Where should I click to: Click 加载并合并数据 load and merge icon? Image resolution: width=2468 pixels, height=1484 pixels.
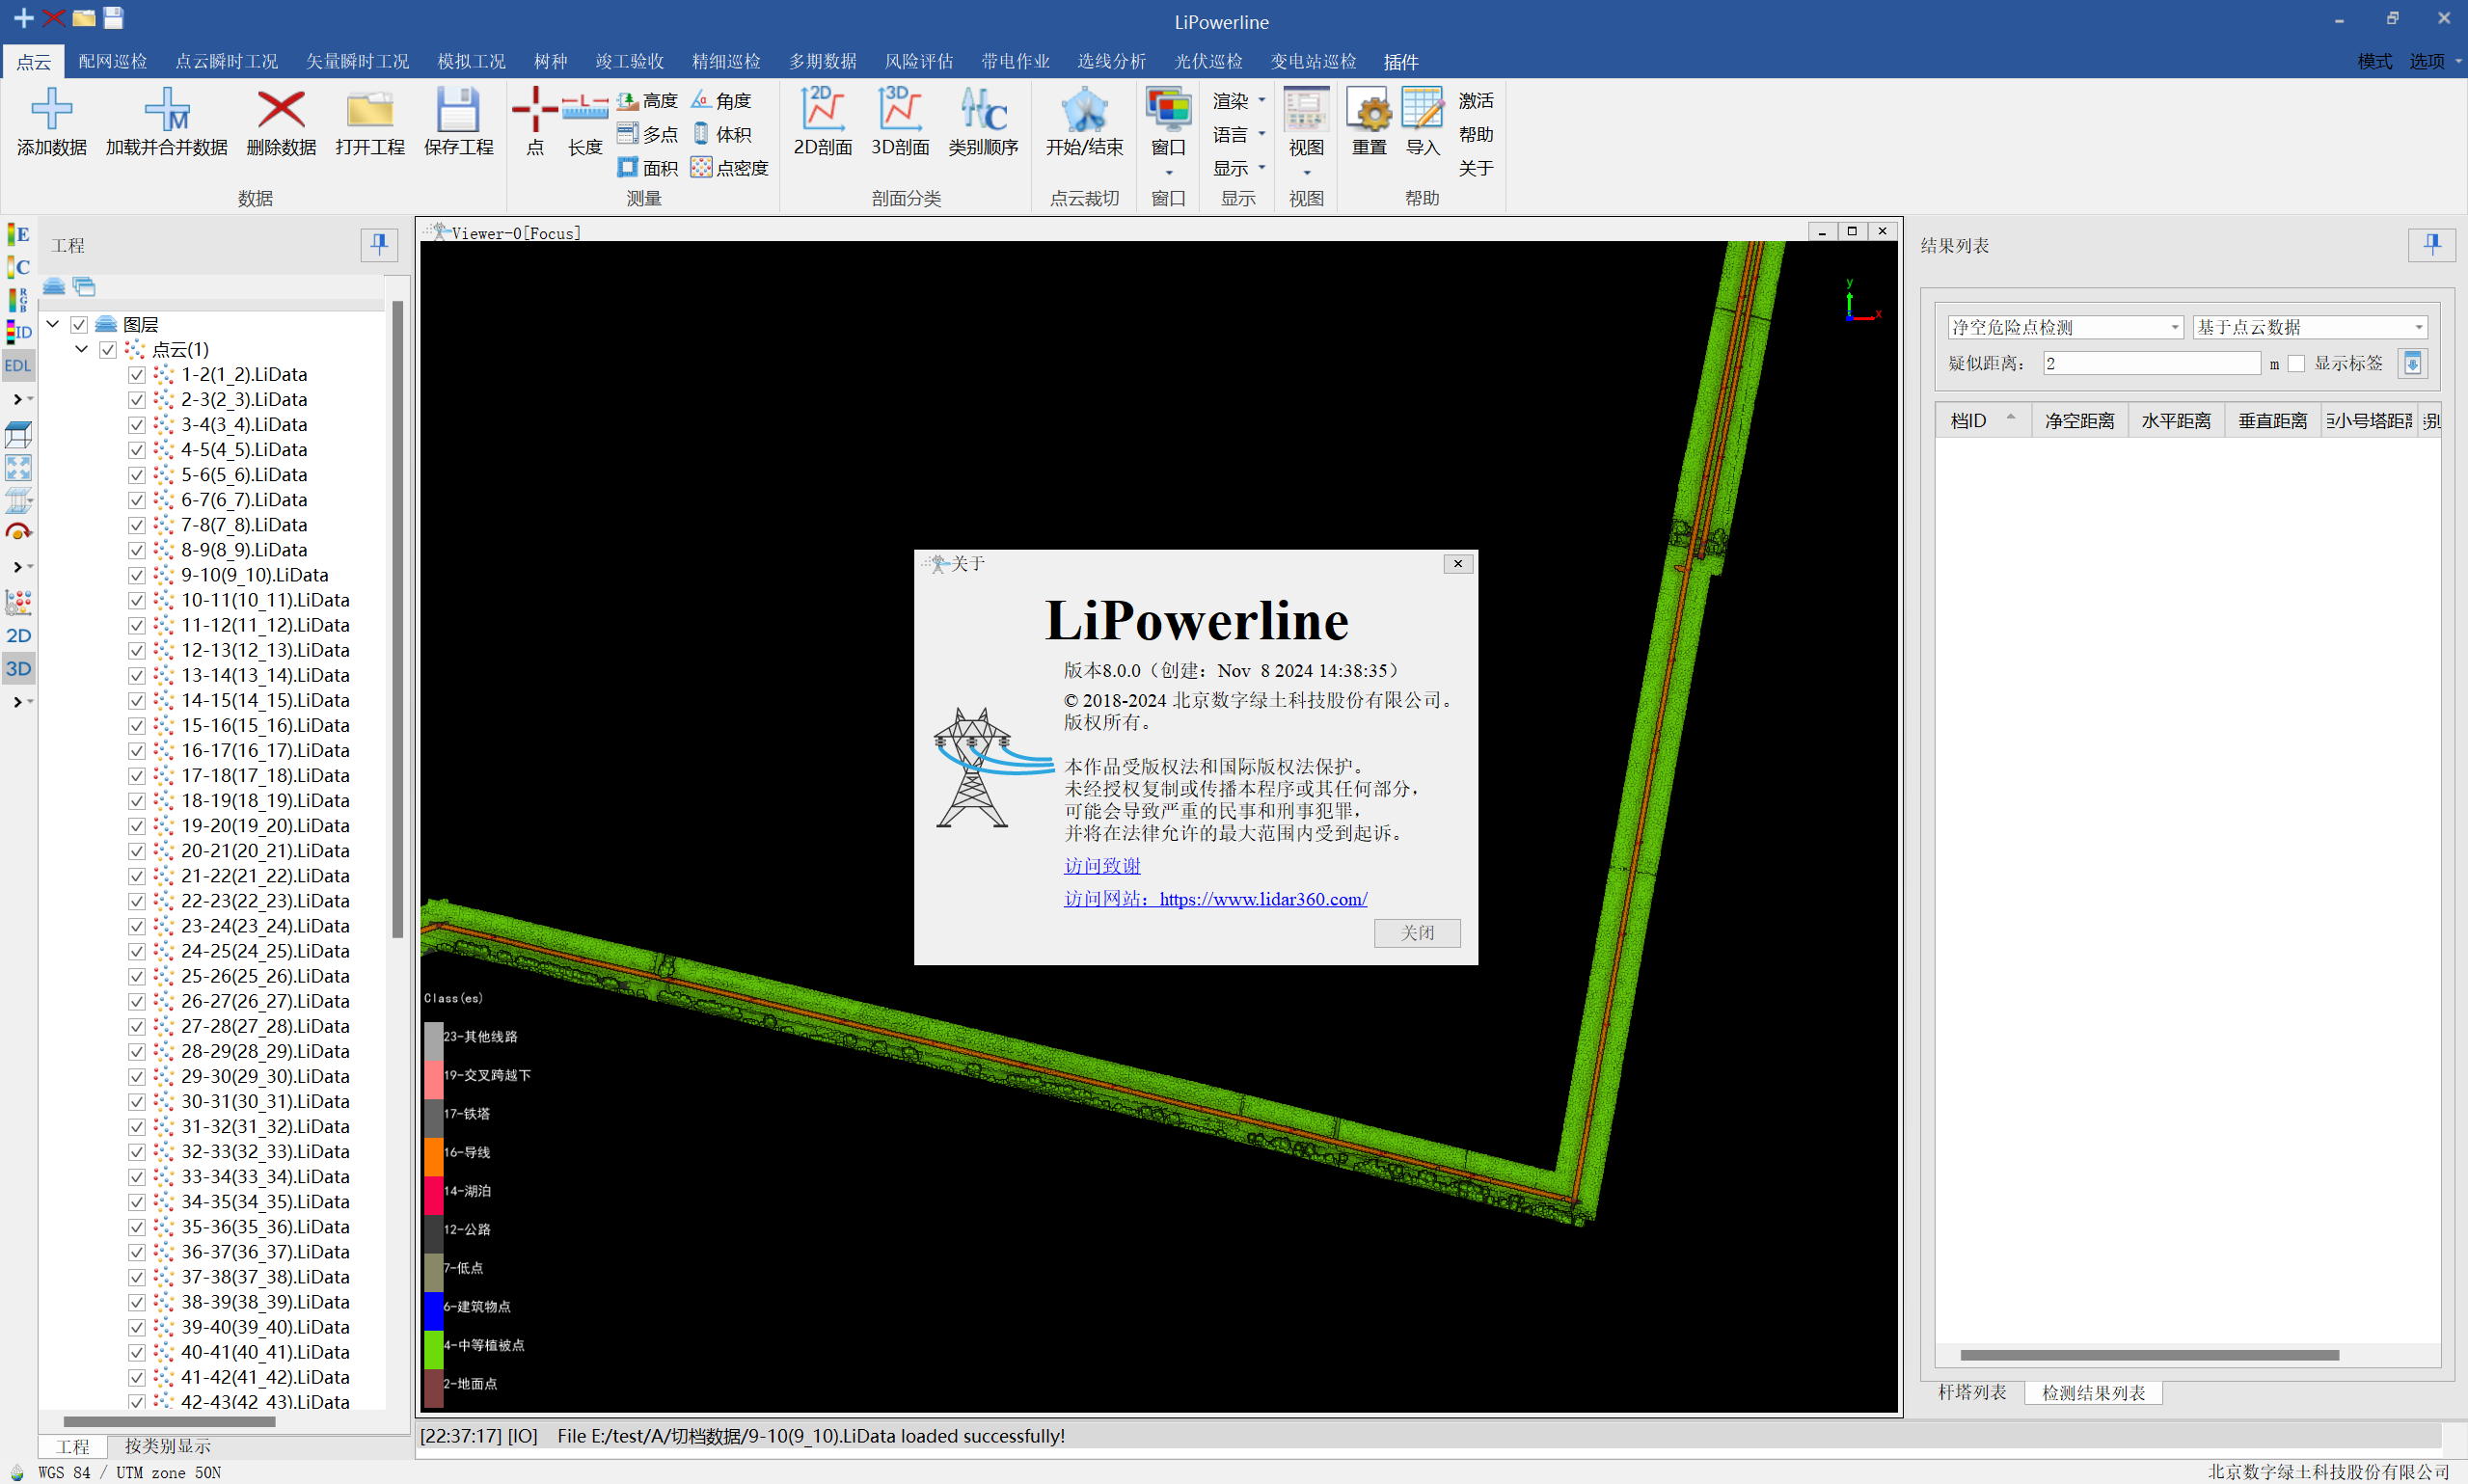coord(166,110)
